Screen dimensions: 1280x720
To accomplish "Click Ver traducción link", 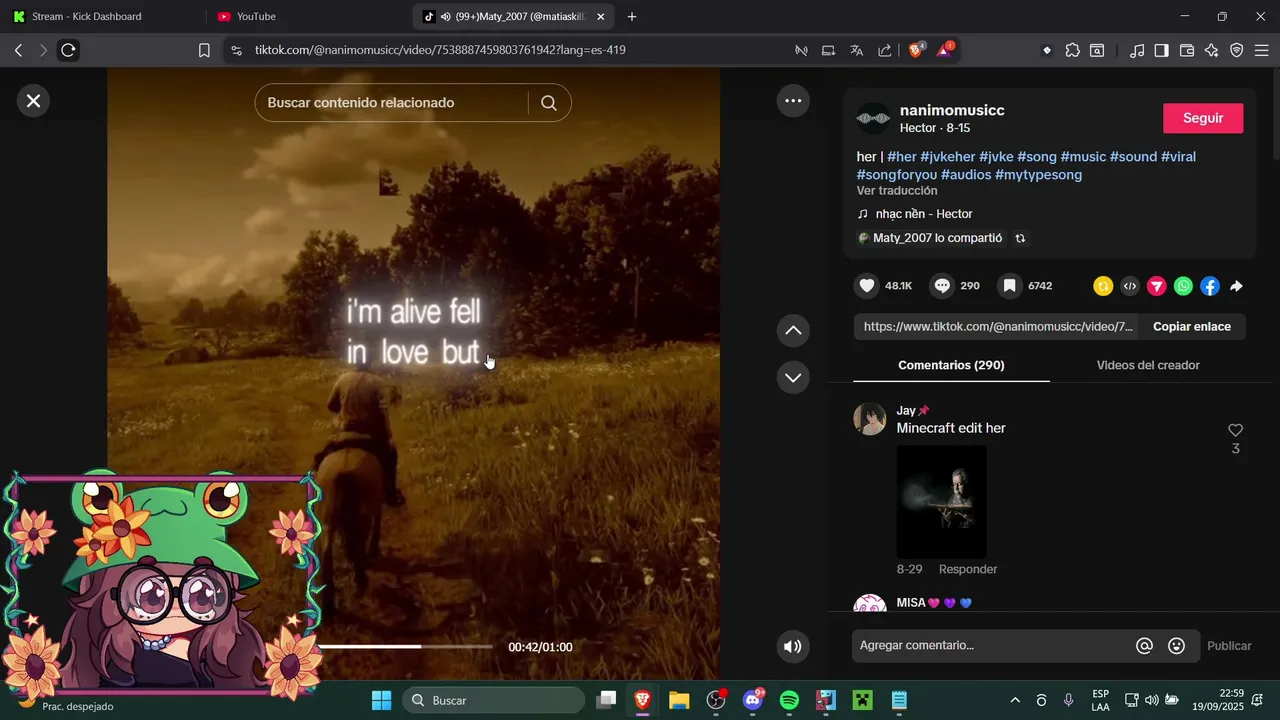I will pyautogui.click(x=897, y=191).
